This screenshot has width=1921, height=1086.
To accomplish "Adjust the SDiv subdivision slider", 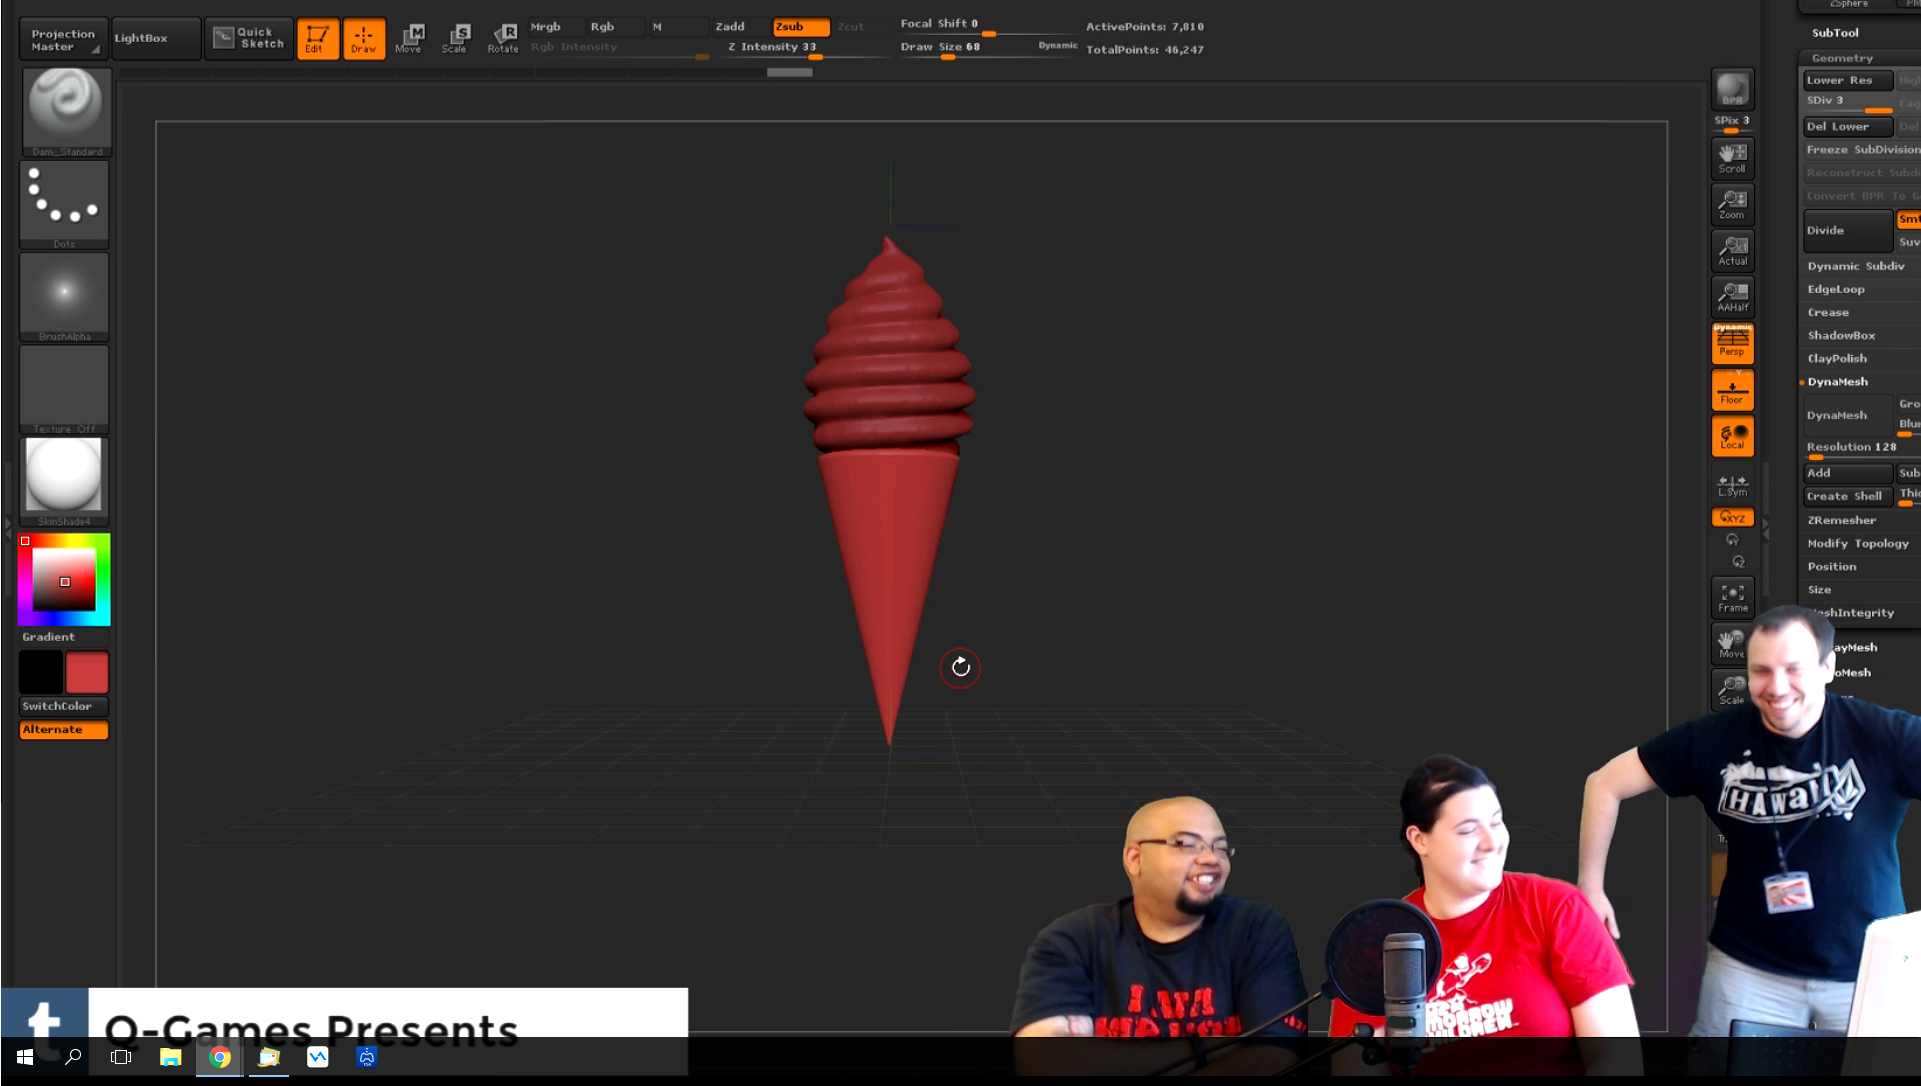I will click(x=1847, y=103).
